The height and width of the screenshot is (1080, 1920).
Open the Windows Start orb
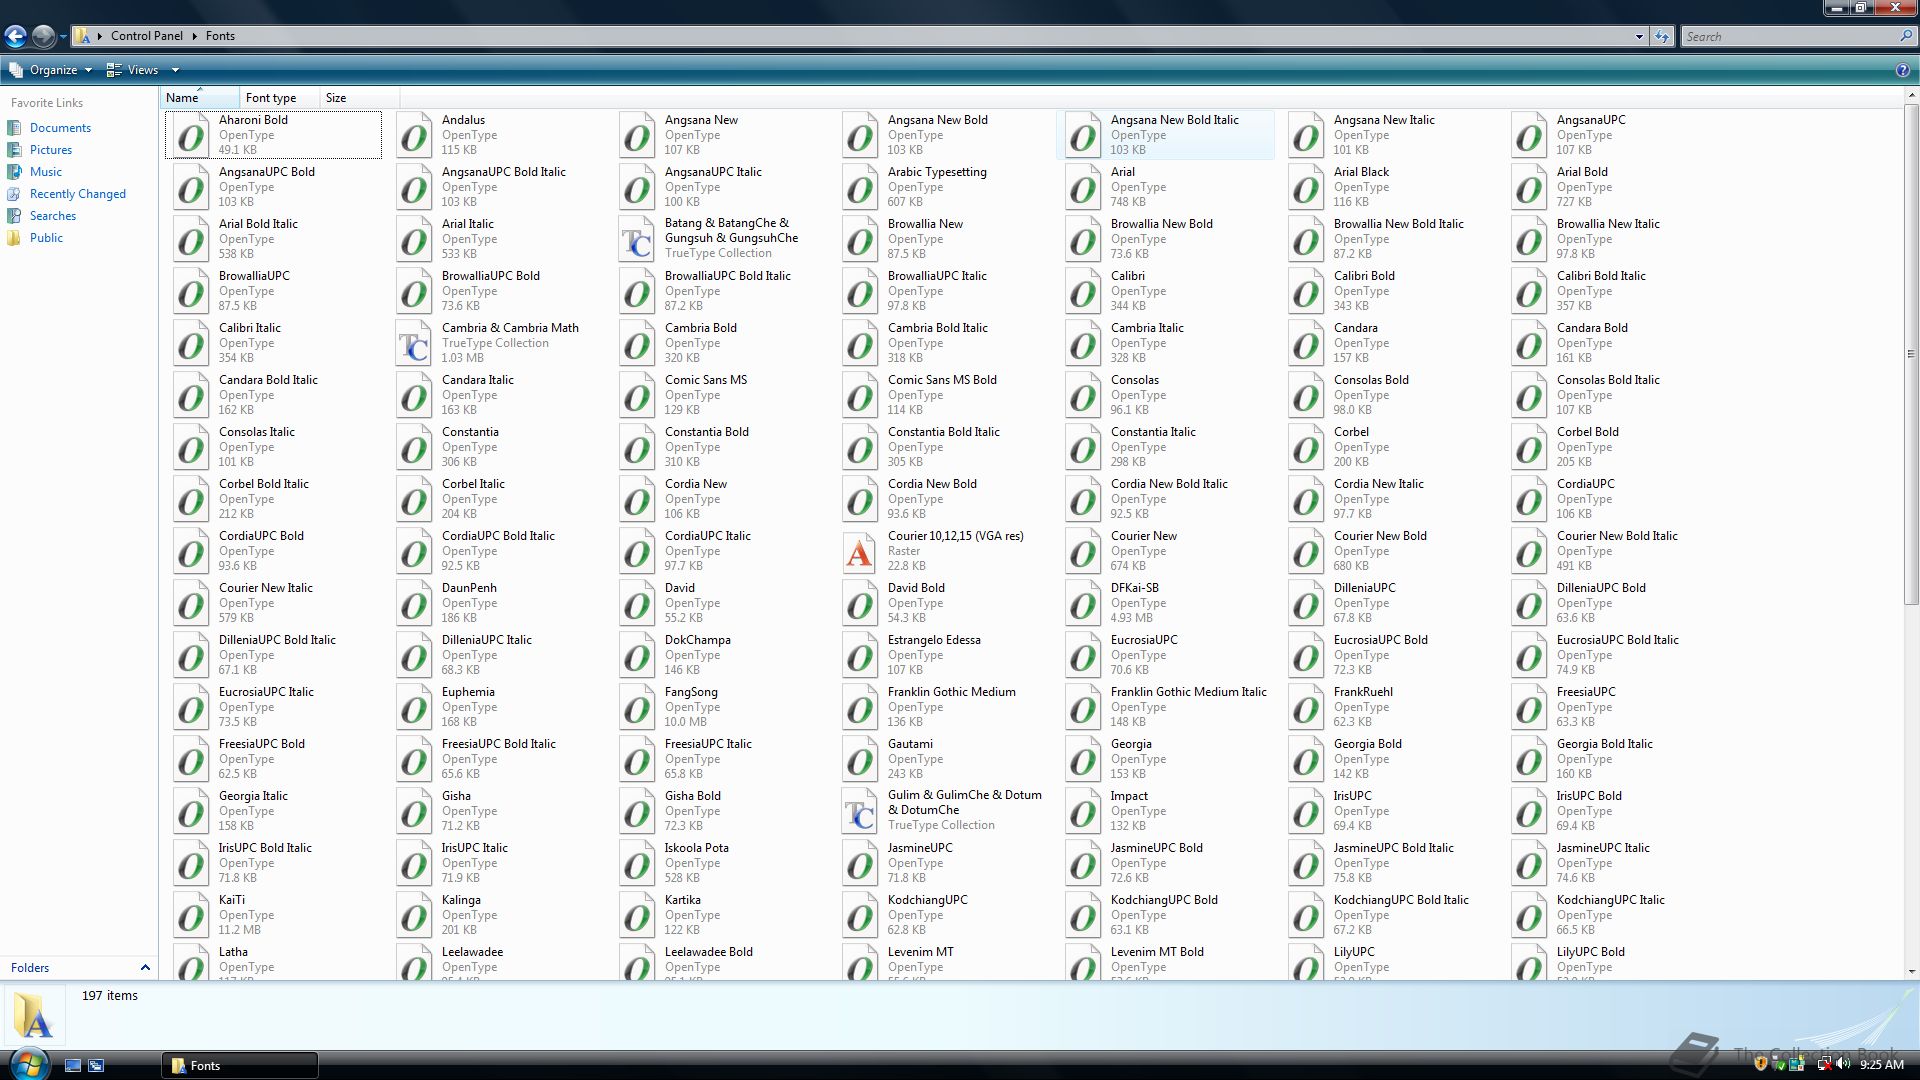coord(28,1063)
